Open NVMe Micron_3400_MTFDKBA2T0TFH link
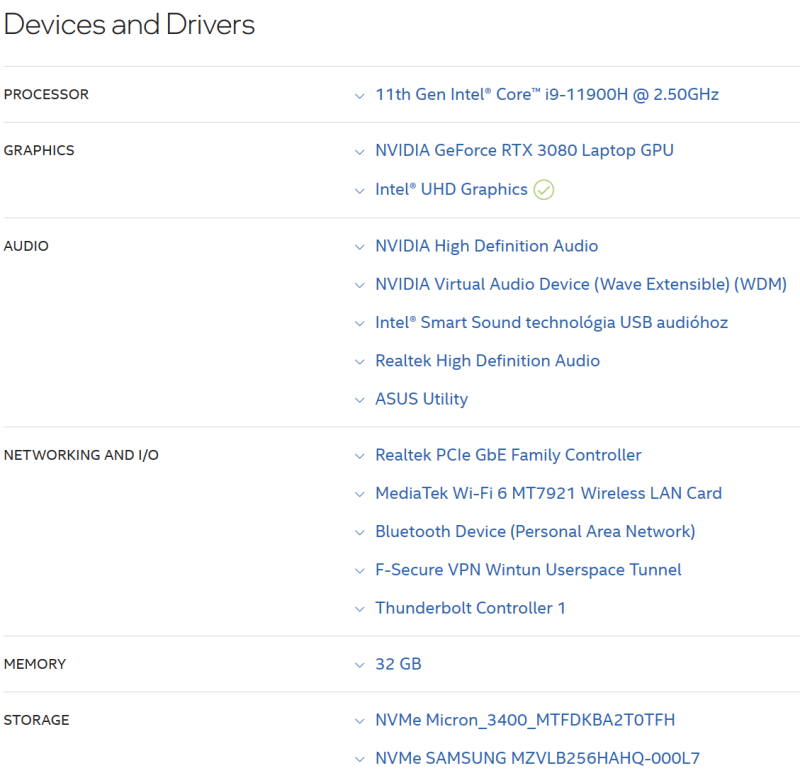 pyautogui.click(x=525, y=720)
